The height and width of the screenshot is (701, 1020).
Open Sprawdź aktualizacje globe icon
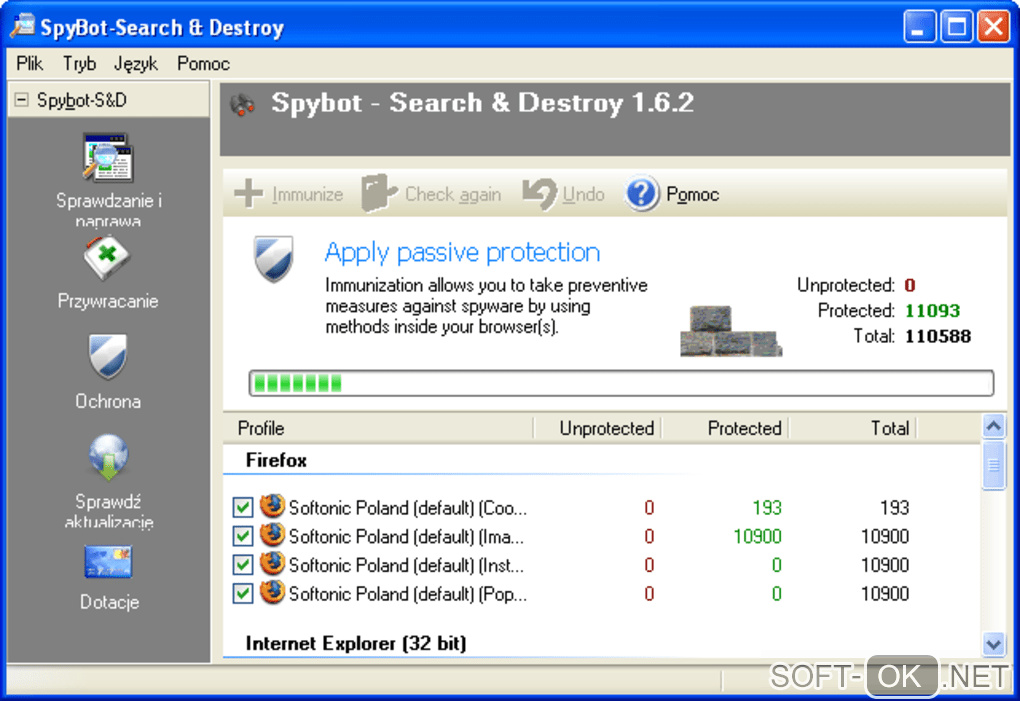click(108, 458)
